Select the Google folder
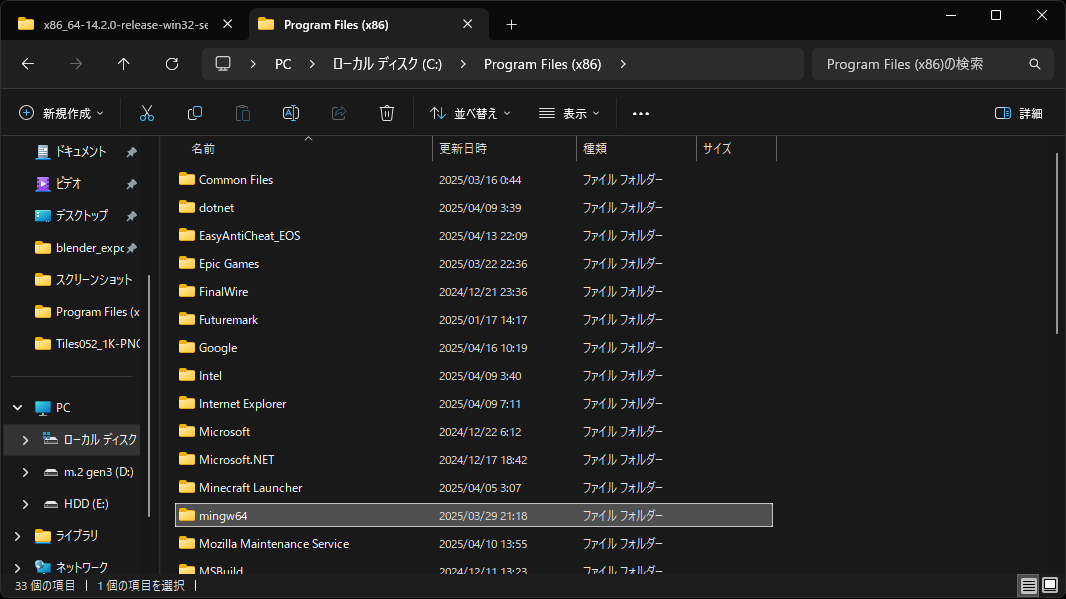 click(474, 347)
